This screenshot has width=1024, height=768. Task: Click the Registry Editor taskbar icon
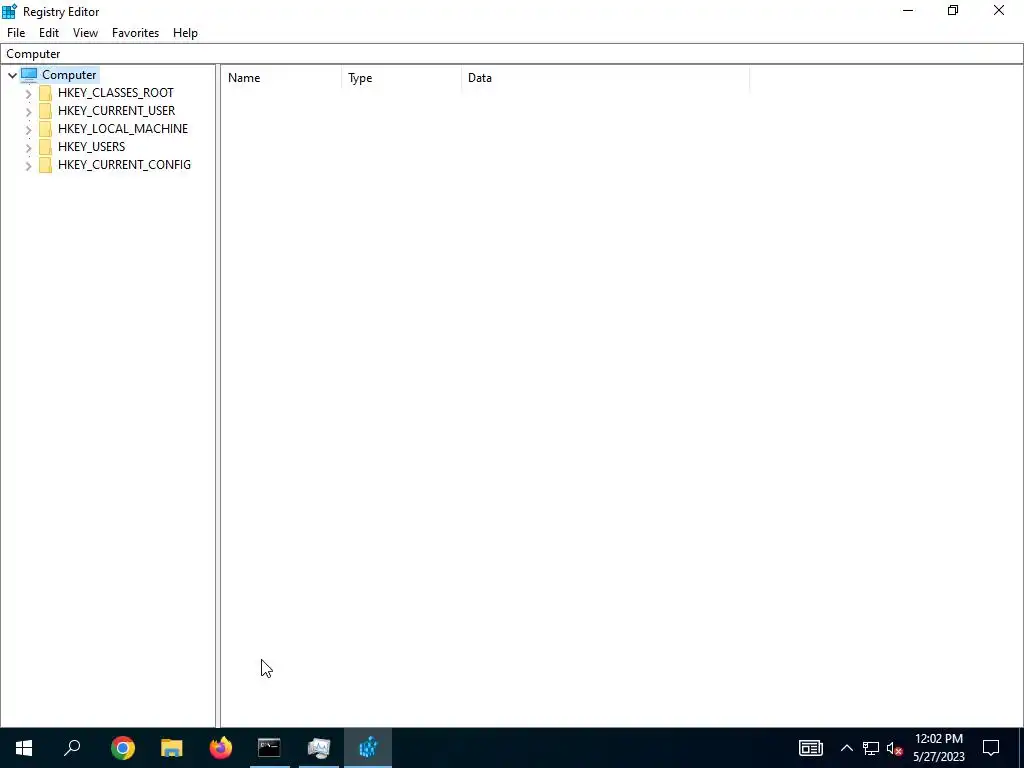(368, 748)
